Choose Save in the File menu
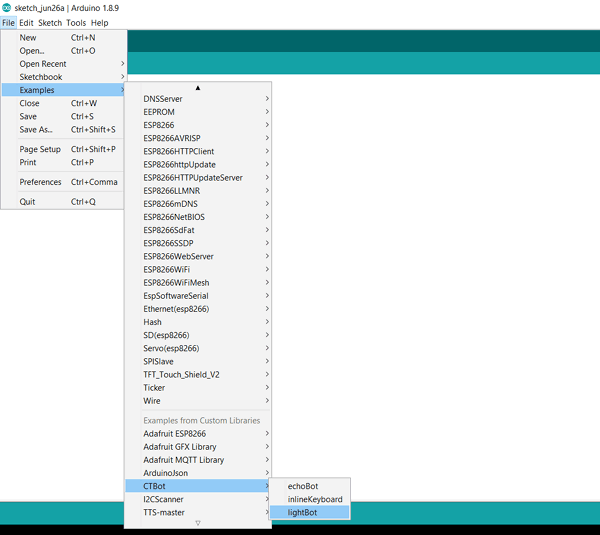 click(x=63, y=116)
